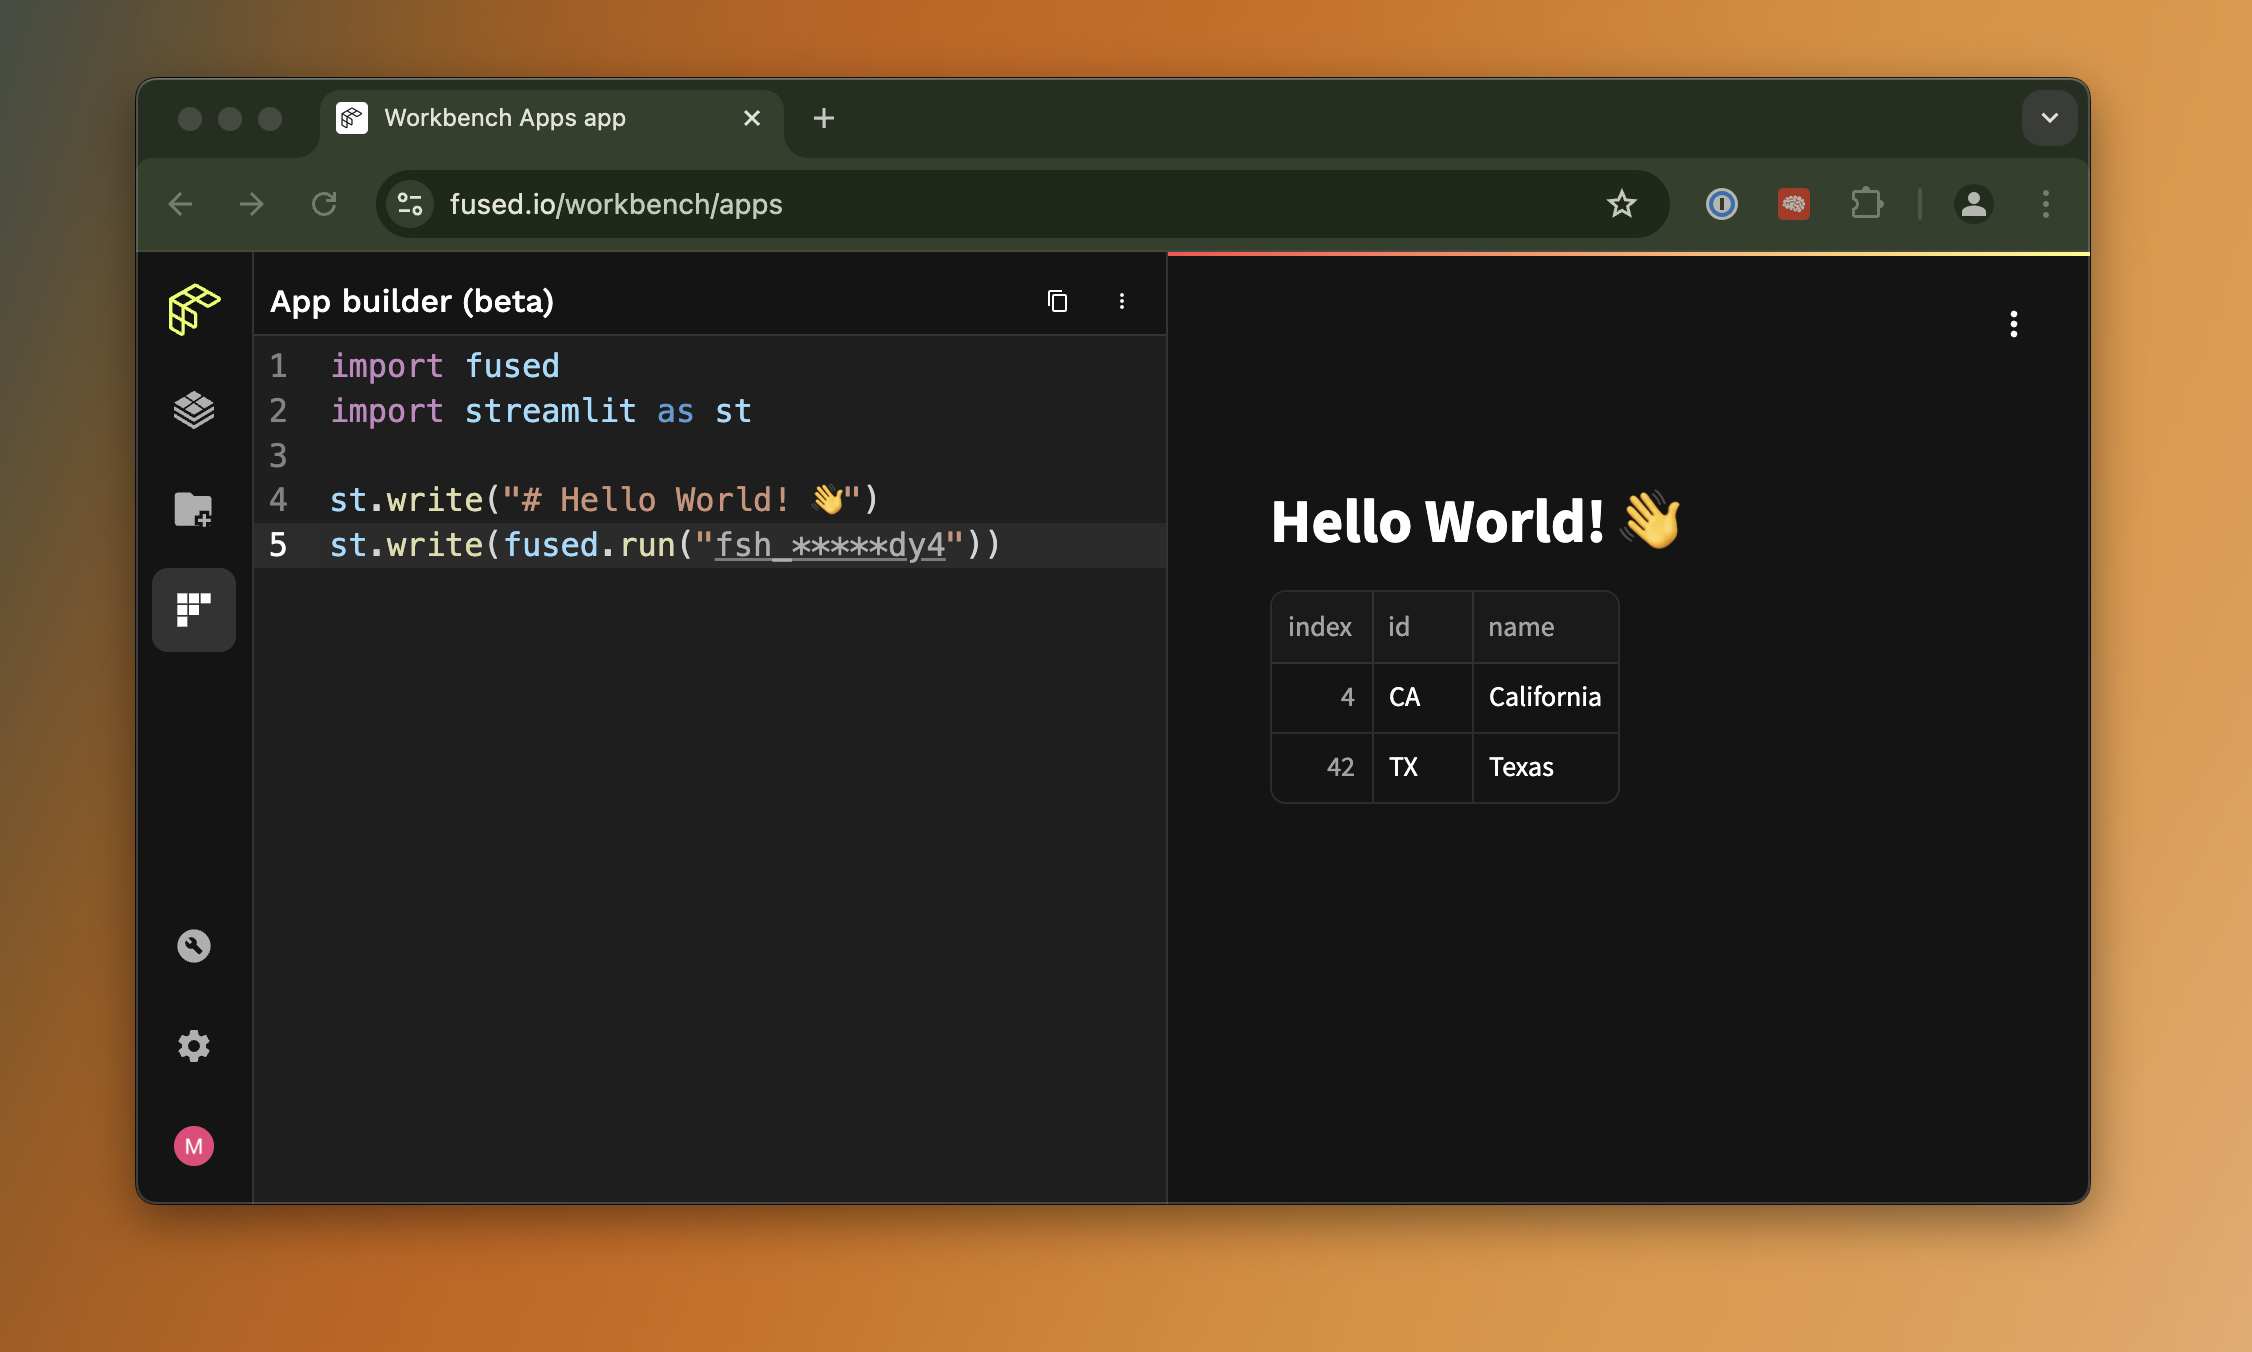Open the extensions puzzle icon in toolbar
Screen dimensions: 2252x1352
click(x=1866, y=203)
